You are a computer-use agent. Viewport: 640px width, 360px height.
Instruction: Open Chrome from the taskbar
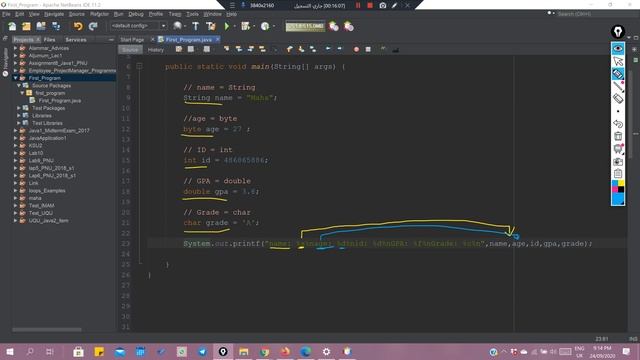(x=264, y=351)
